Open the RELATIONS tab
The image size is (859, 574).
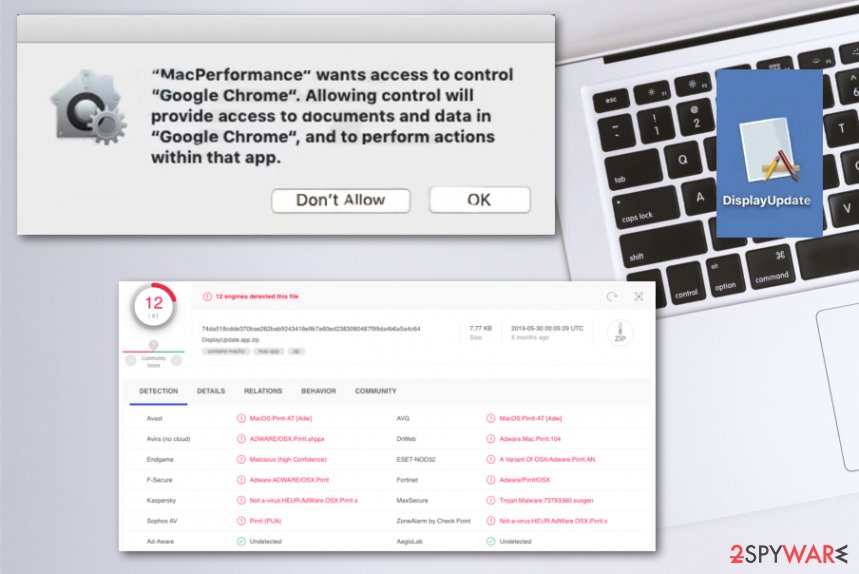[263, 391]
